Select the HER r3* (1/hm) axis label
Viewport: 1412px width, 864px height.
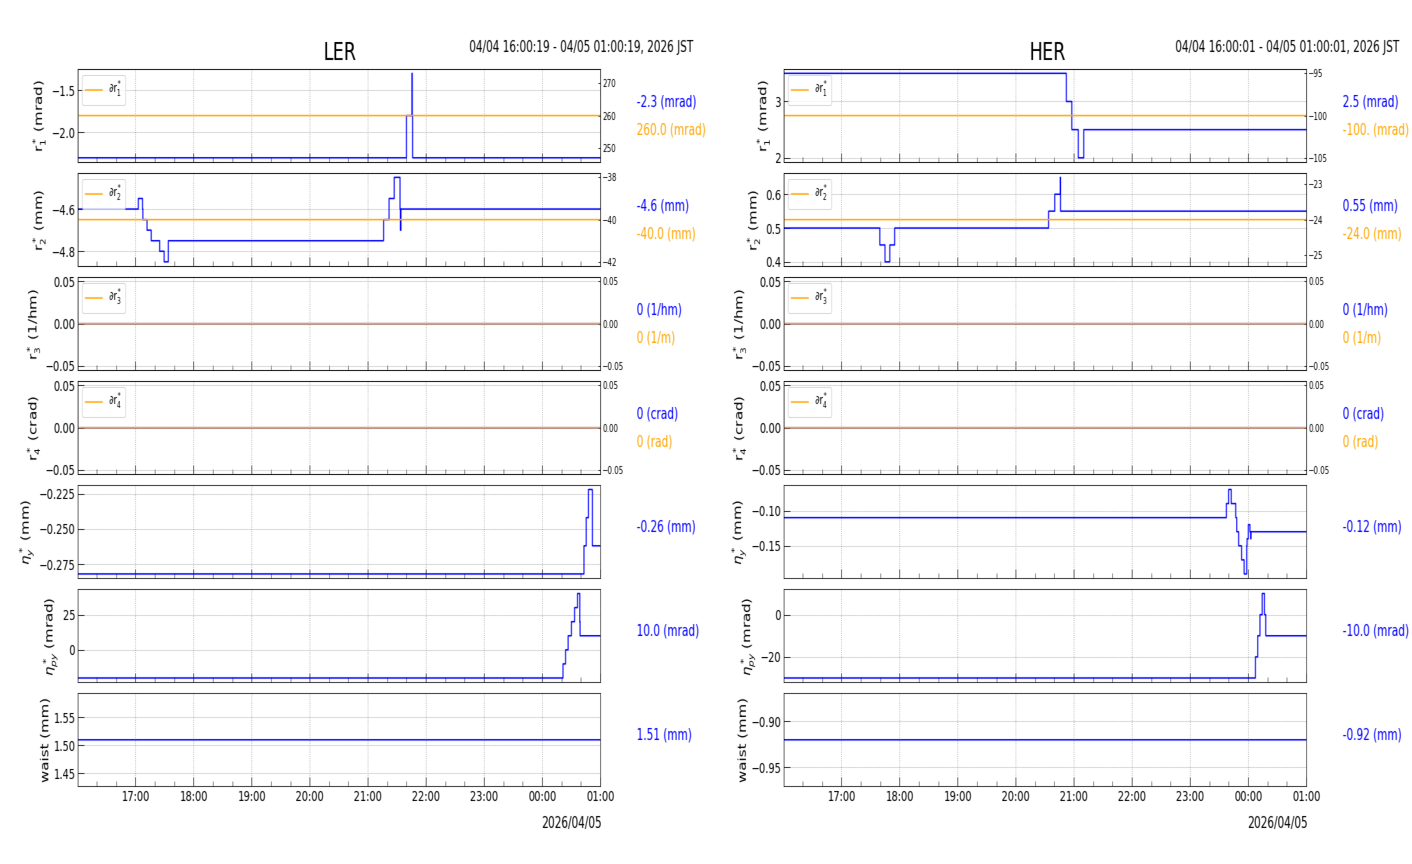point(739,324)
